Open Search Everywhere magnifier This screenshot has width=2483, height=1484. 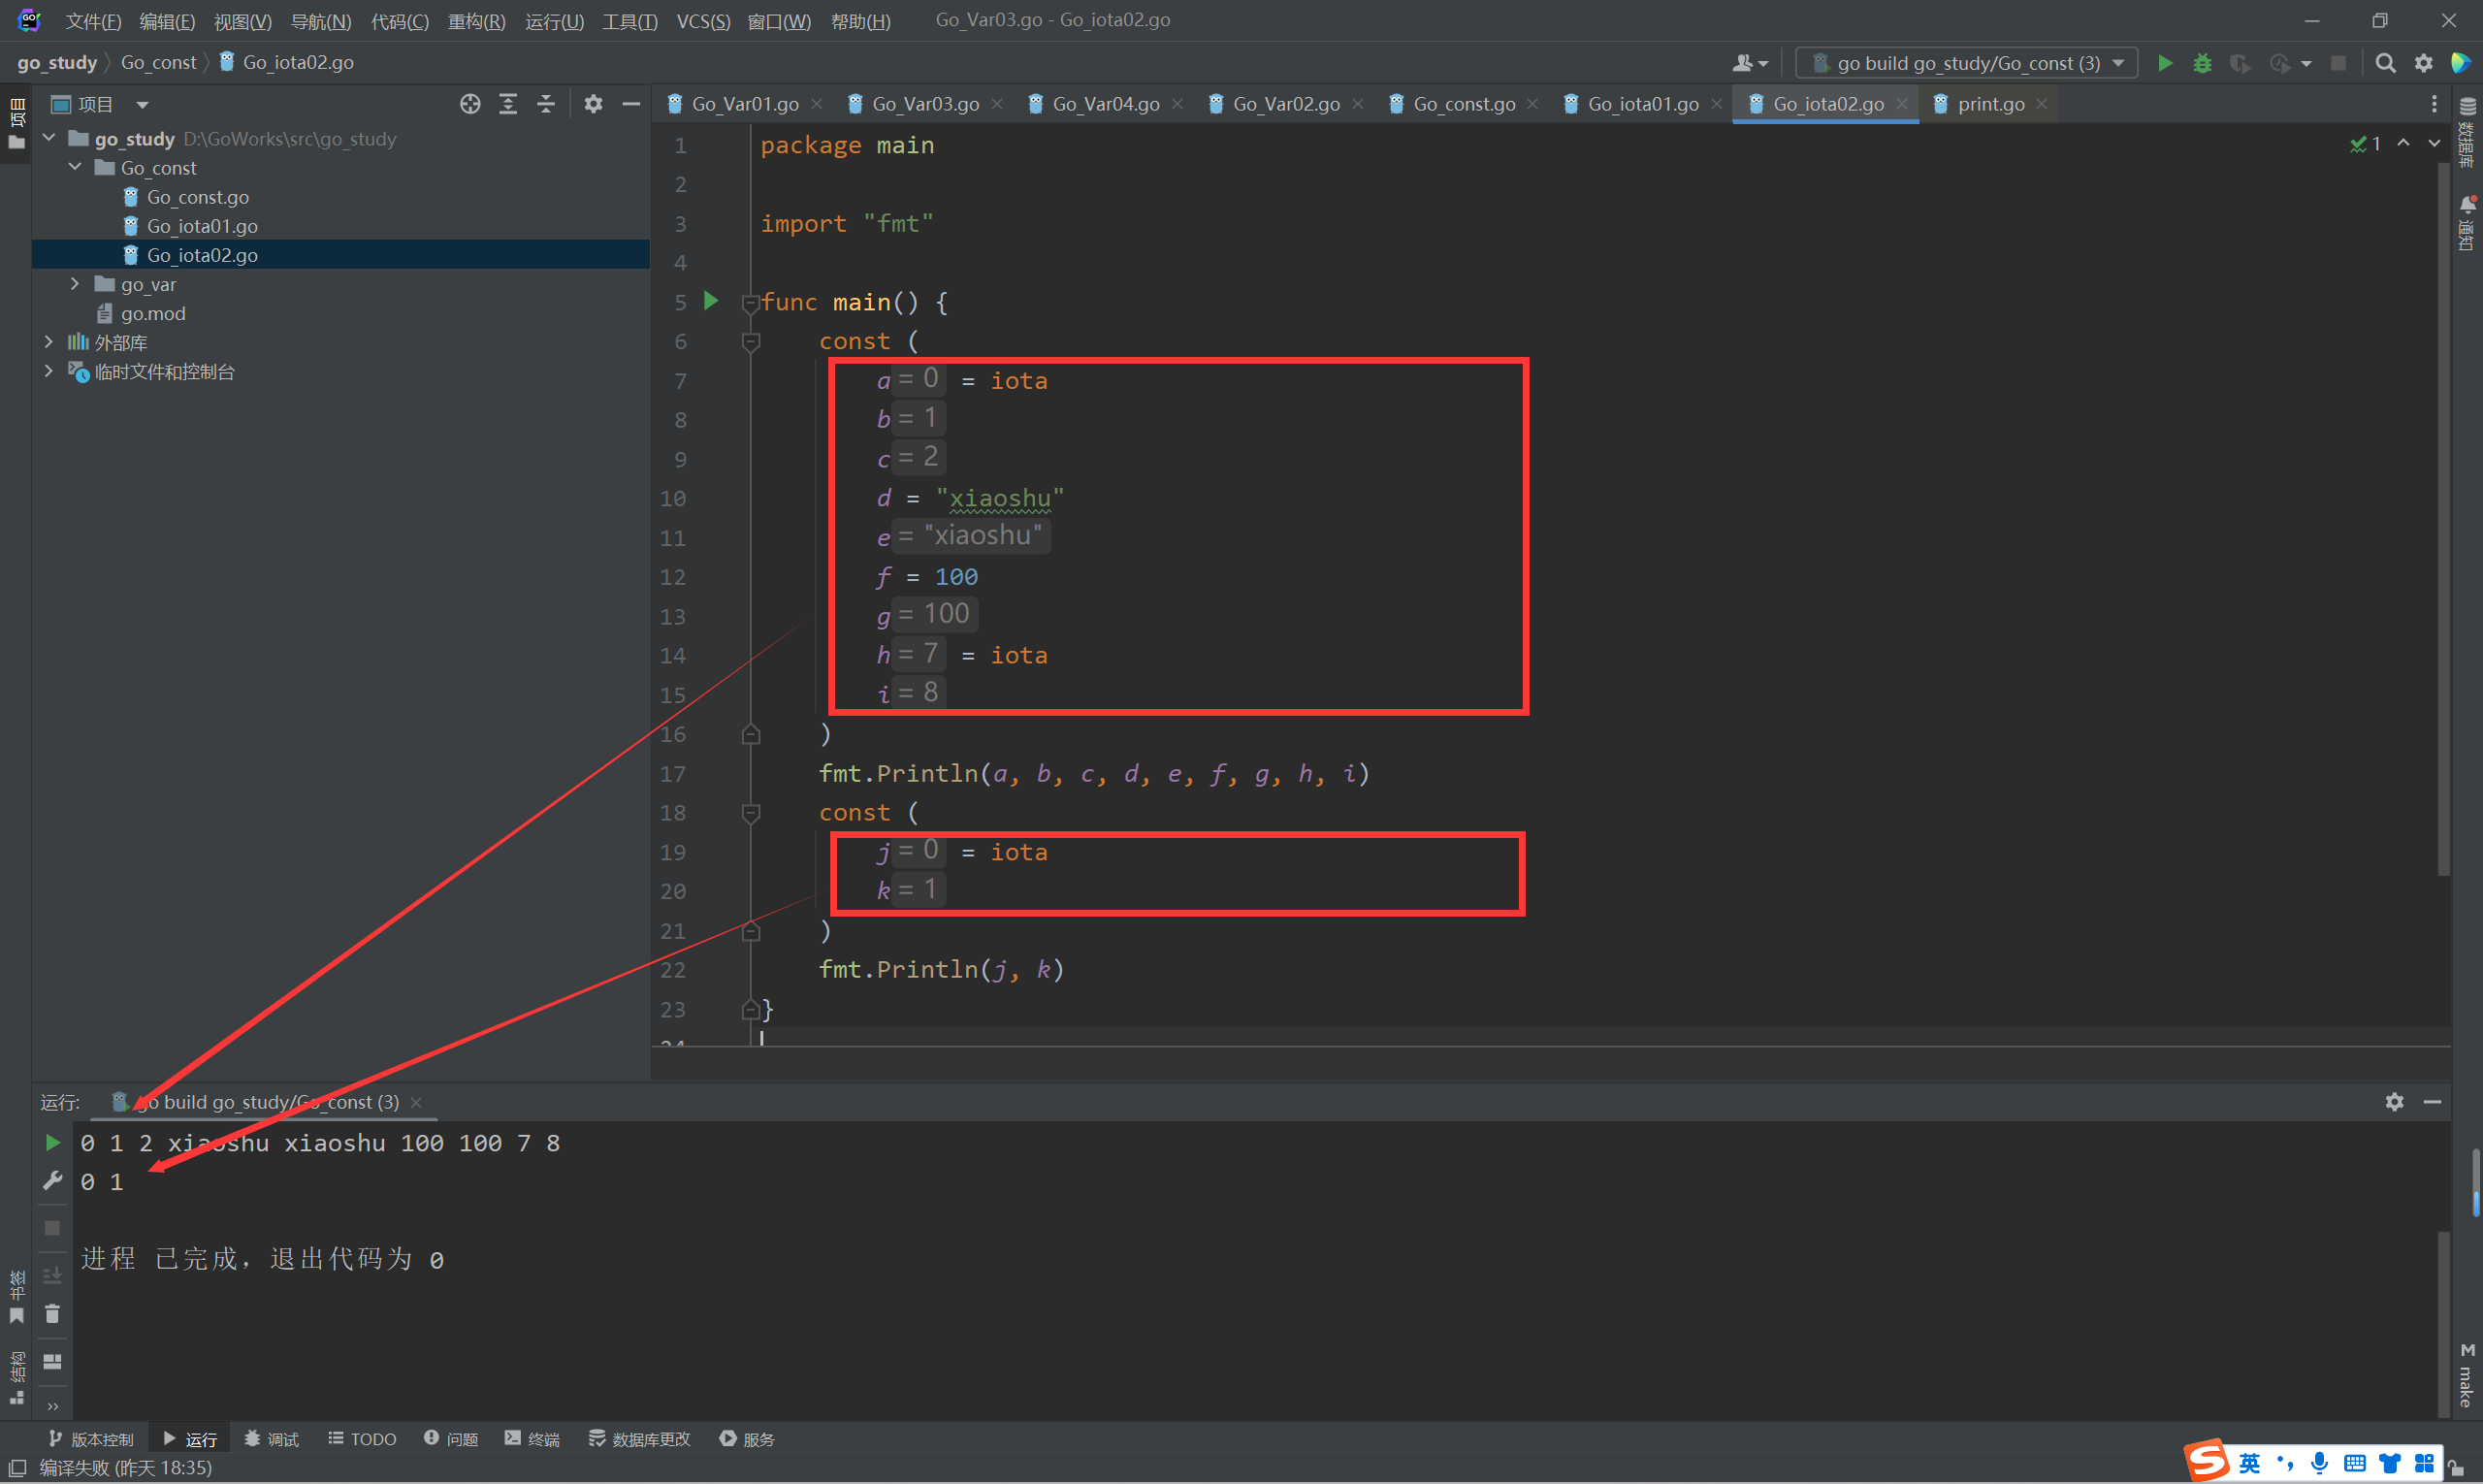pyautogui.click(x=2385, y=63)
